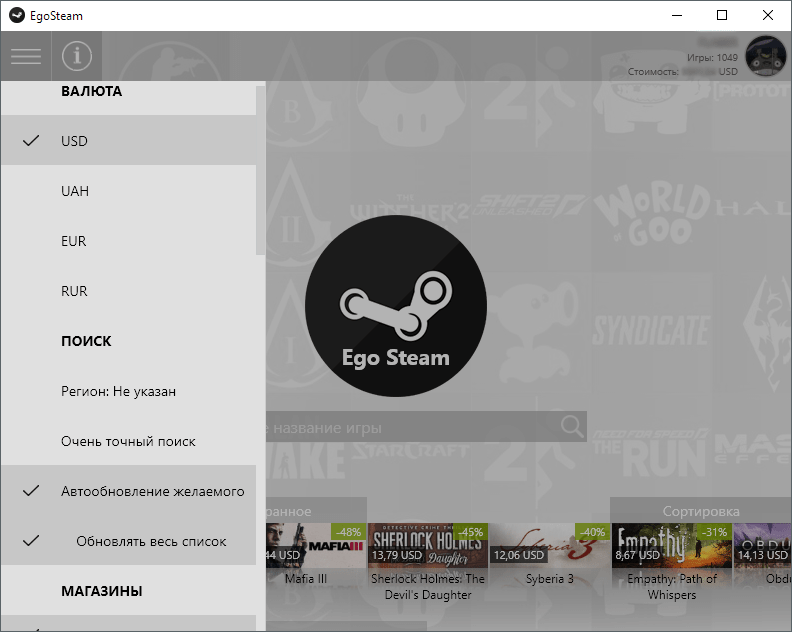Click the game name search field
Viewport: 792px width, 632px height.
click(x=413, y=427)
